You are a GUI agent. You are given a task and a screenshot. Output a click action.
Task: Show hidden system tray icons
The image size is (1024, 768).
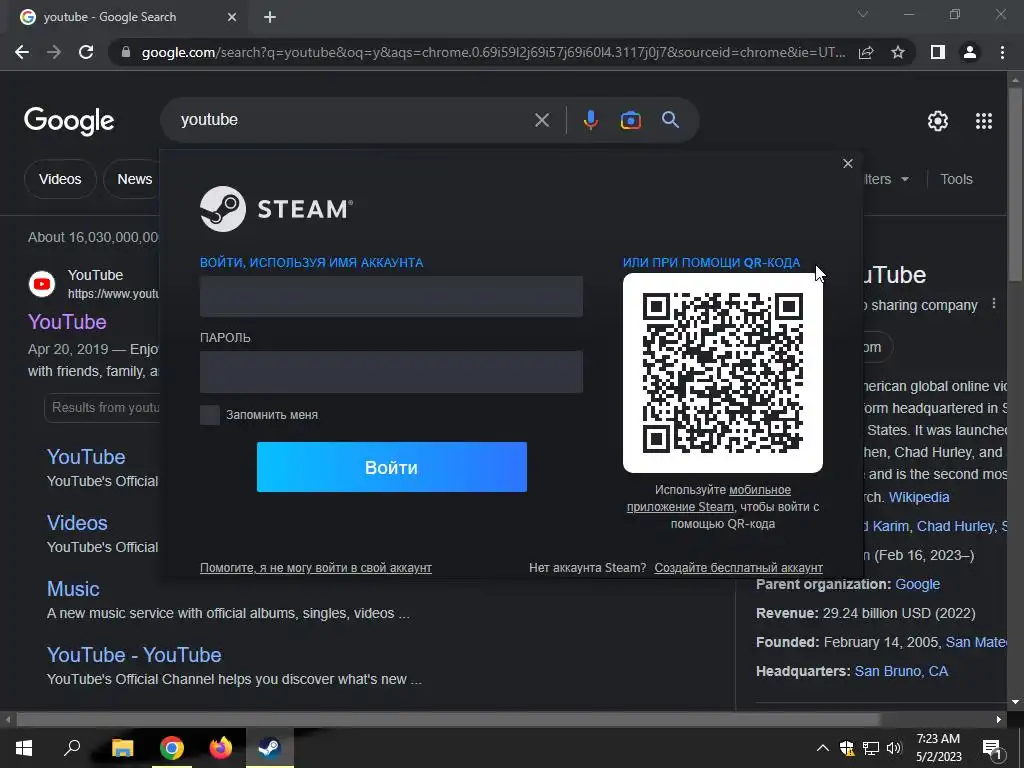822,748
